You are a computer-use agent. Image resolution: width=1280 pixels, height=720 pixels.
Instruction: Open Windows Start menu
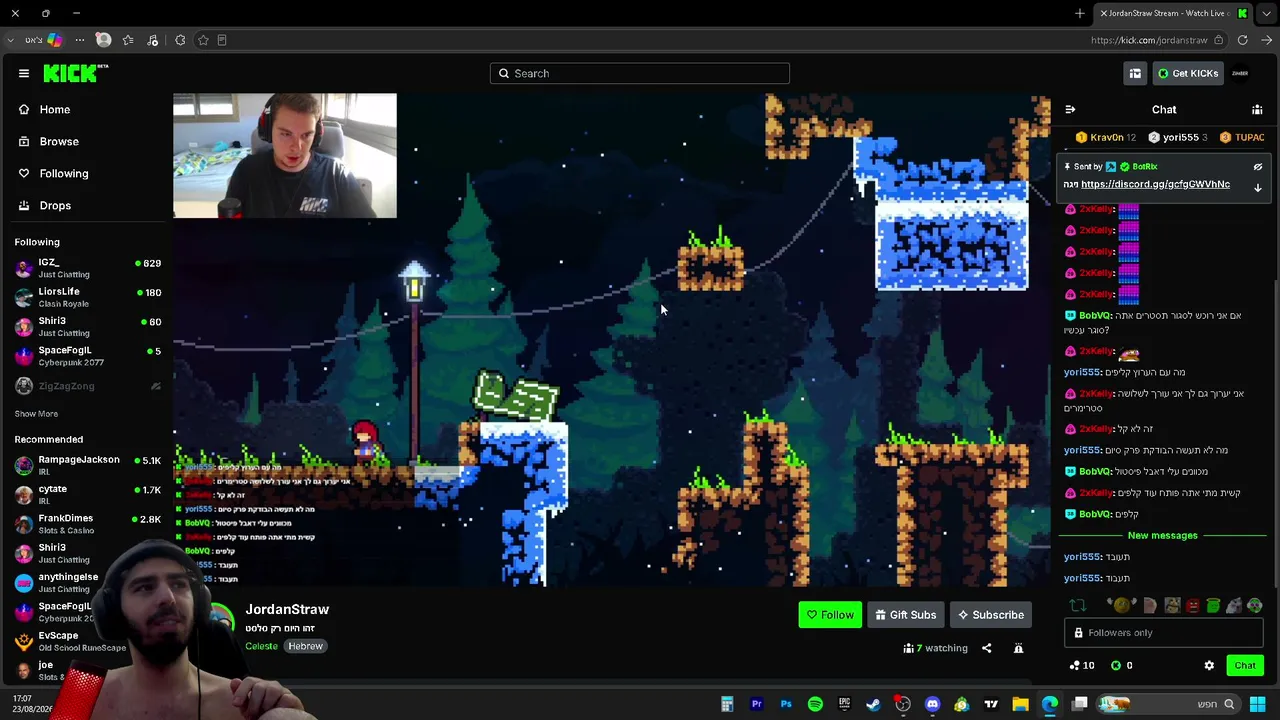[x=1257, y=705]
